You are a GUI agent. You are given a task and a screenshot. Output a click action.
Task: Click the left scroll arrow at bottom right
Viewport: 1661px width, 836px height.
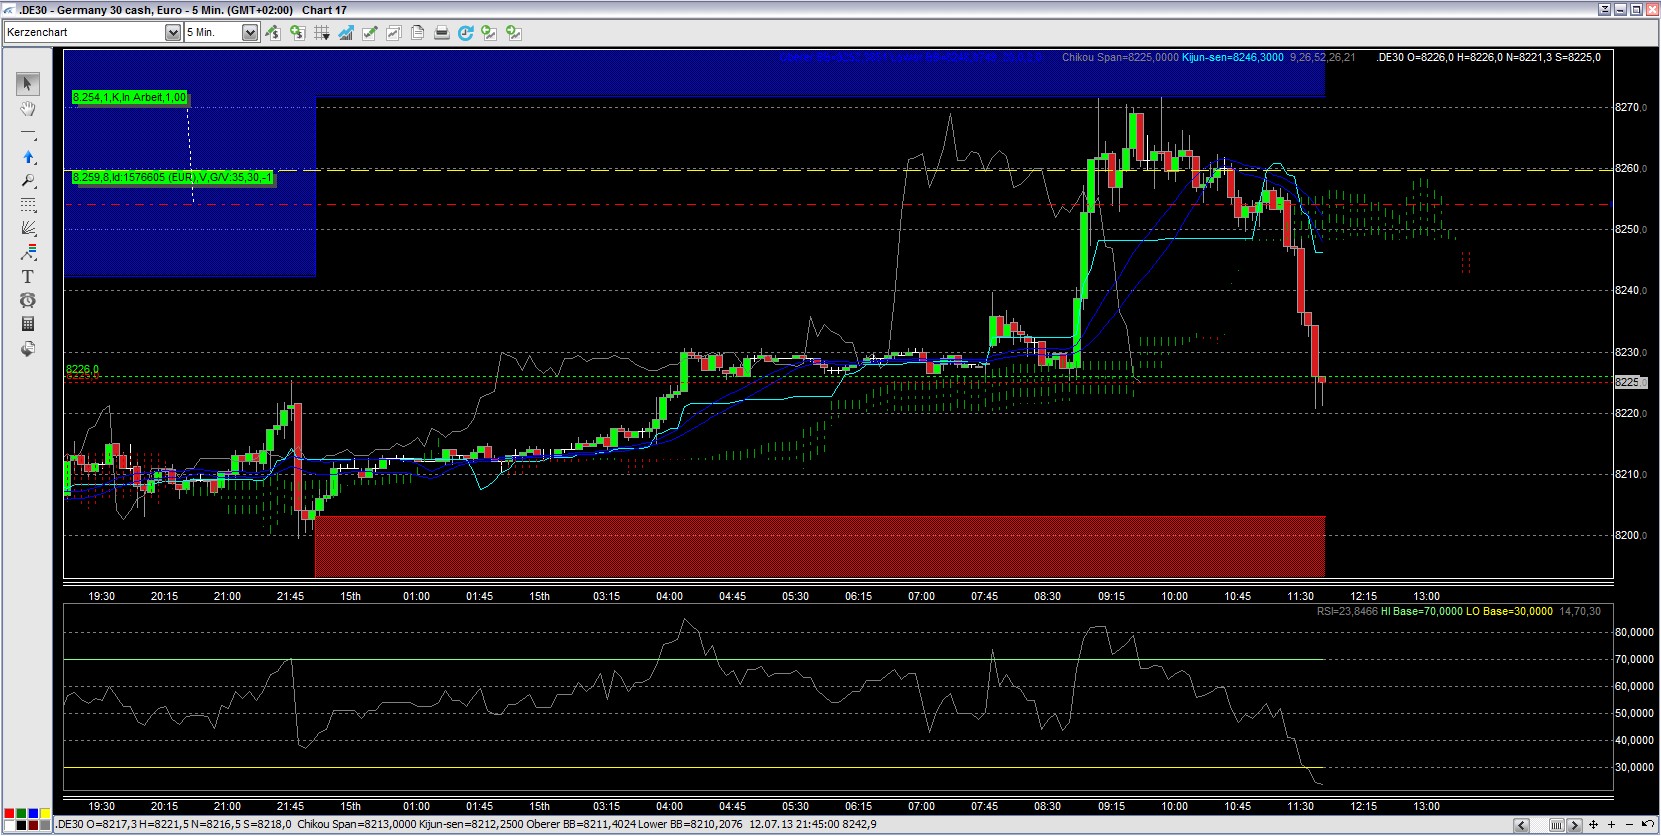pyautogui.click(x=1522, y=825)
